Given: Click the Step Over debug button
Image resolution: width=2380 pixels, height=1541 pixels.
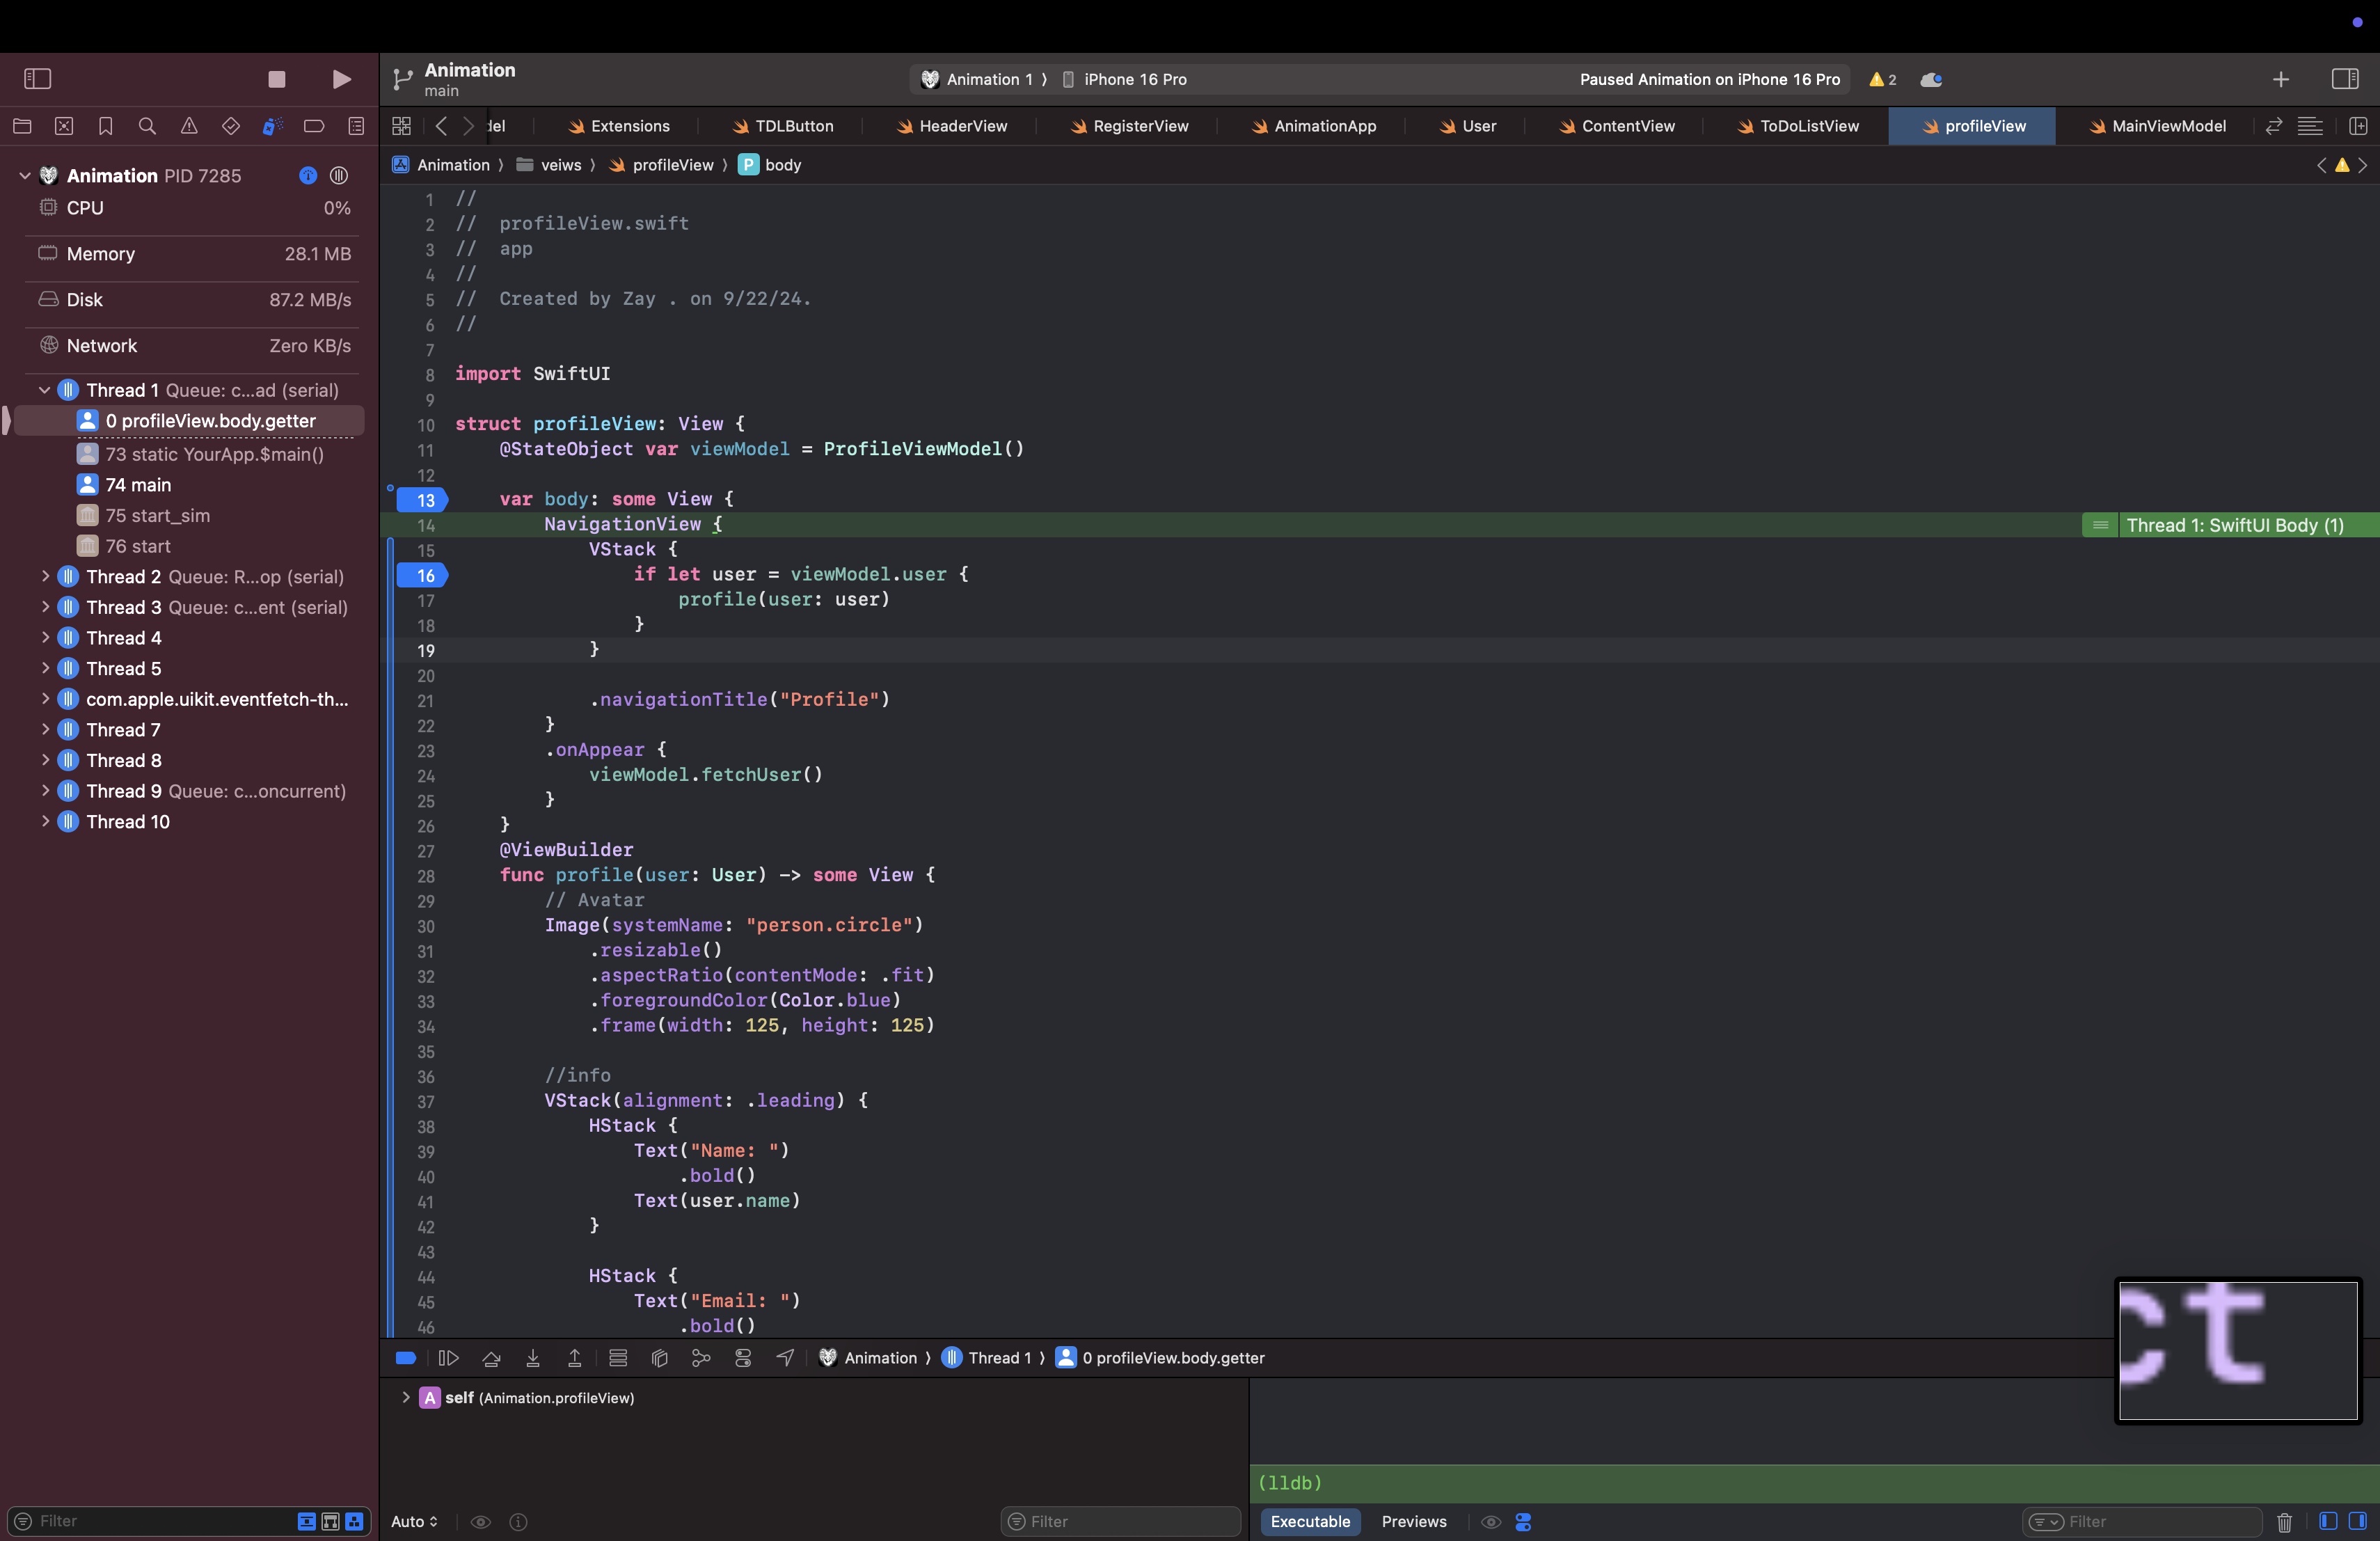Looking at the screenshot, I should click(491, 1358).
